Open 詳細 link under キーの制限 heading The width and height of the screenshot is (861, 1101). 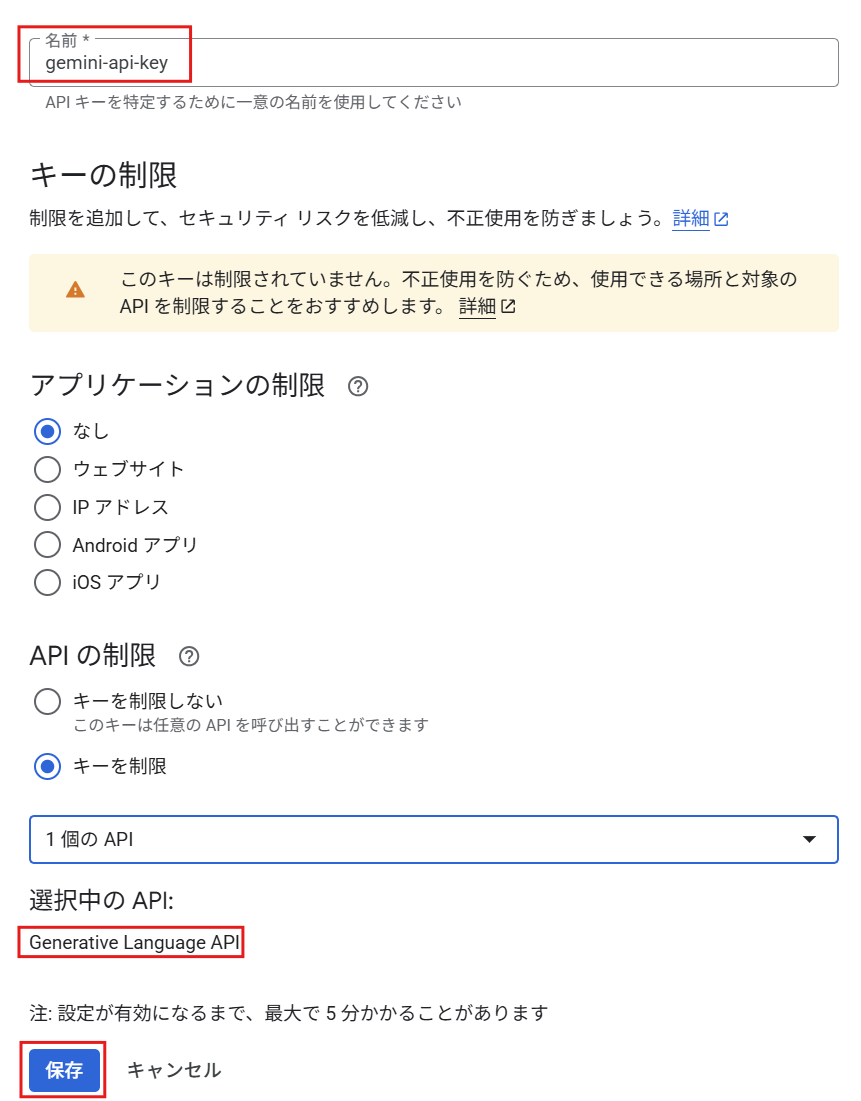[691, 219]
